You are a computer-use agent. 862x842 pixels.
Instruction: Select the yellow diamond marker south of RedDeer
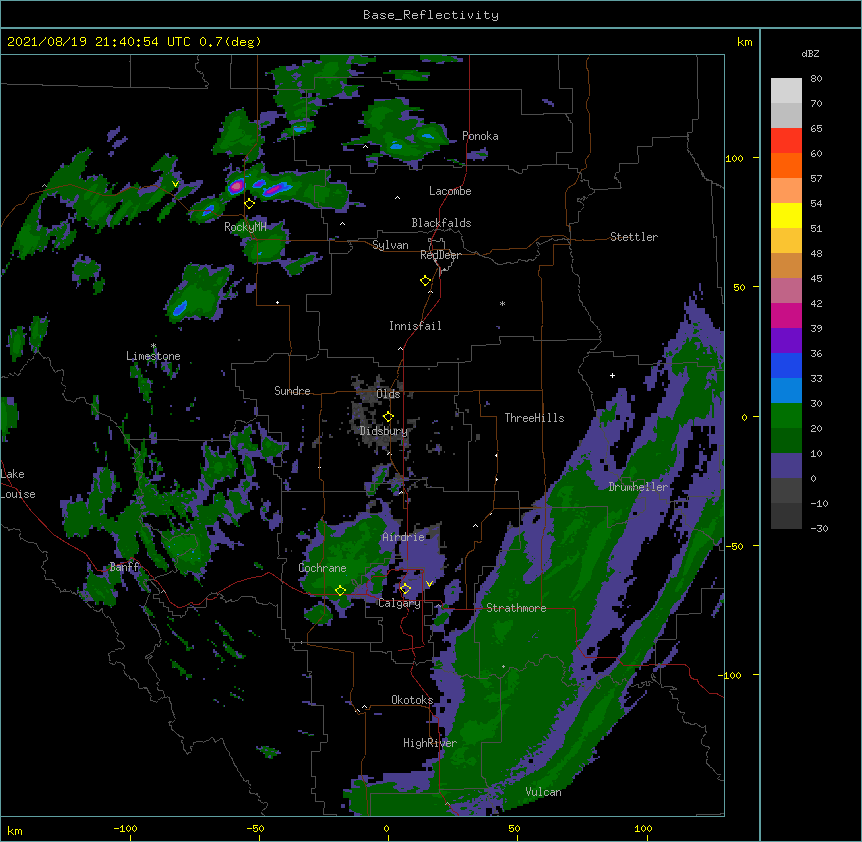(x=426, y=281)
